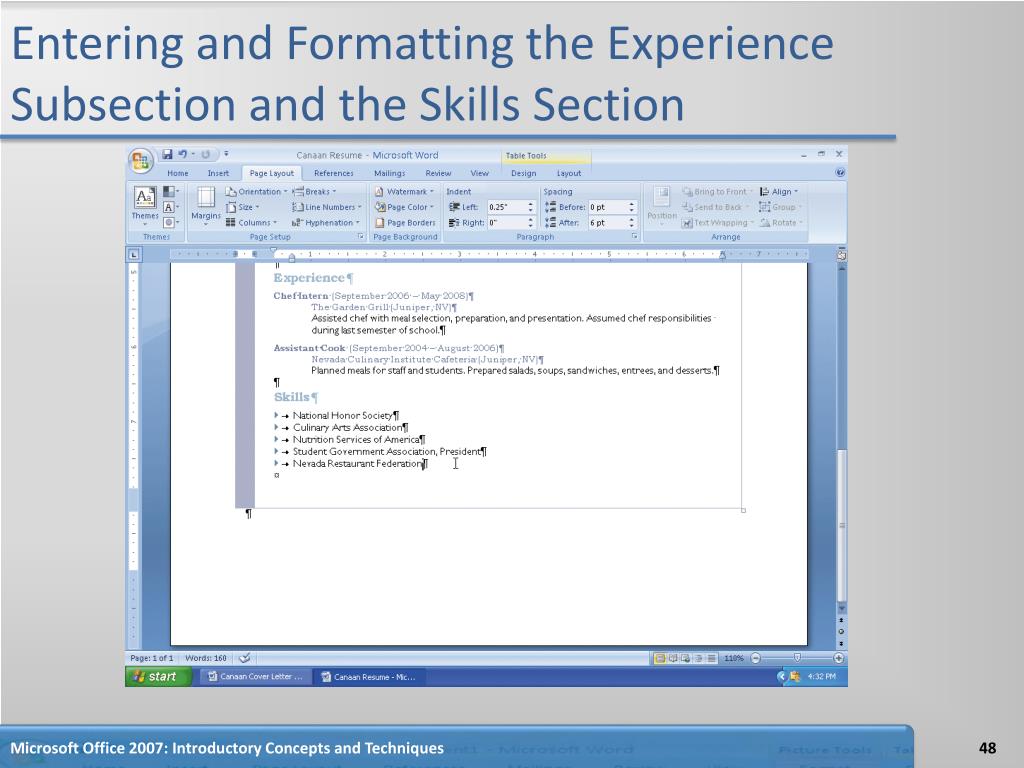This screenshot has height=768, width=1024.
Task: Switch to Canaan Cover Letter taskbar item
Action: pos(255,677)
